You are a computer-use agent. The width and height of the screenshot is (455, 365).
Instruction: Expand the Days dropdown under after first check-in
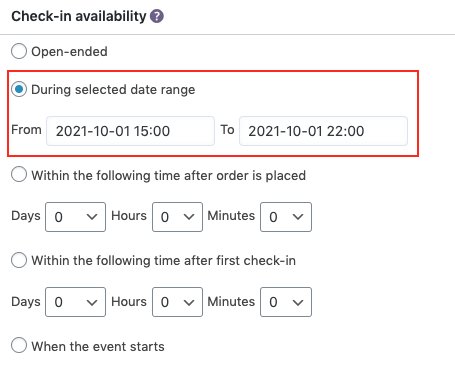[x=76, y=302]
